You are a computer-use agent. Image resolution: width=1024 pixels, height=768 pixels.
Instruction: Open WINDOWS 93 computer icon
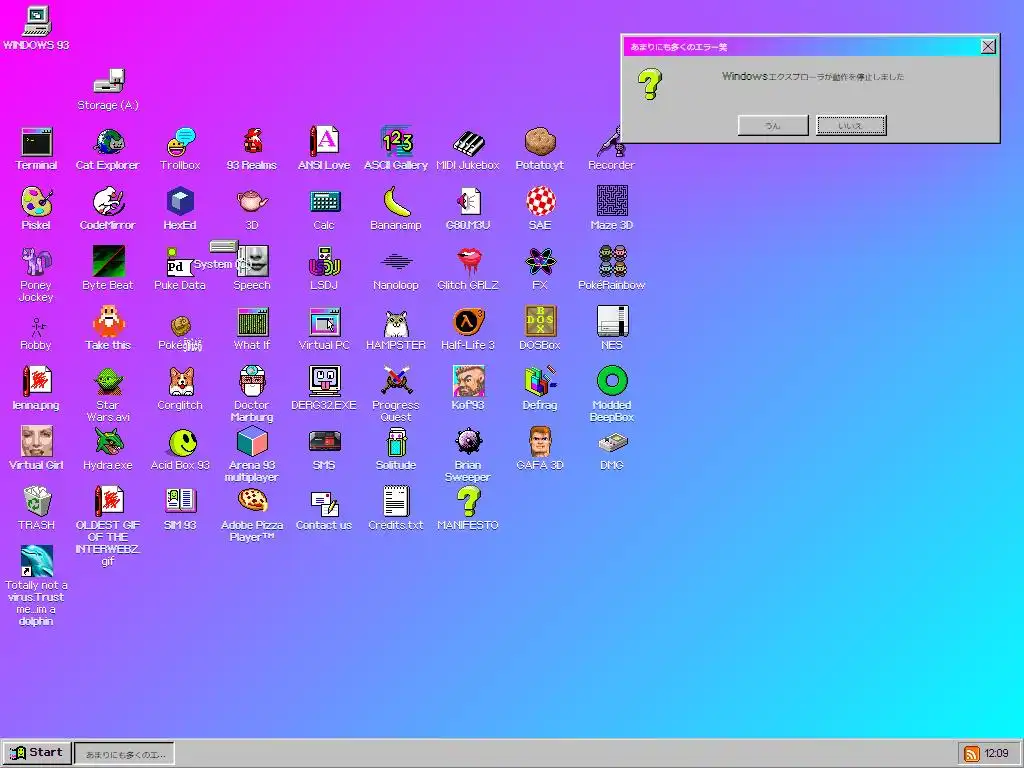coord(37,21)
